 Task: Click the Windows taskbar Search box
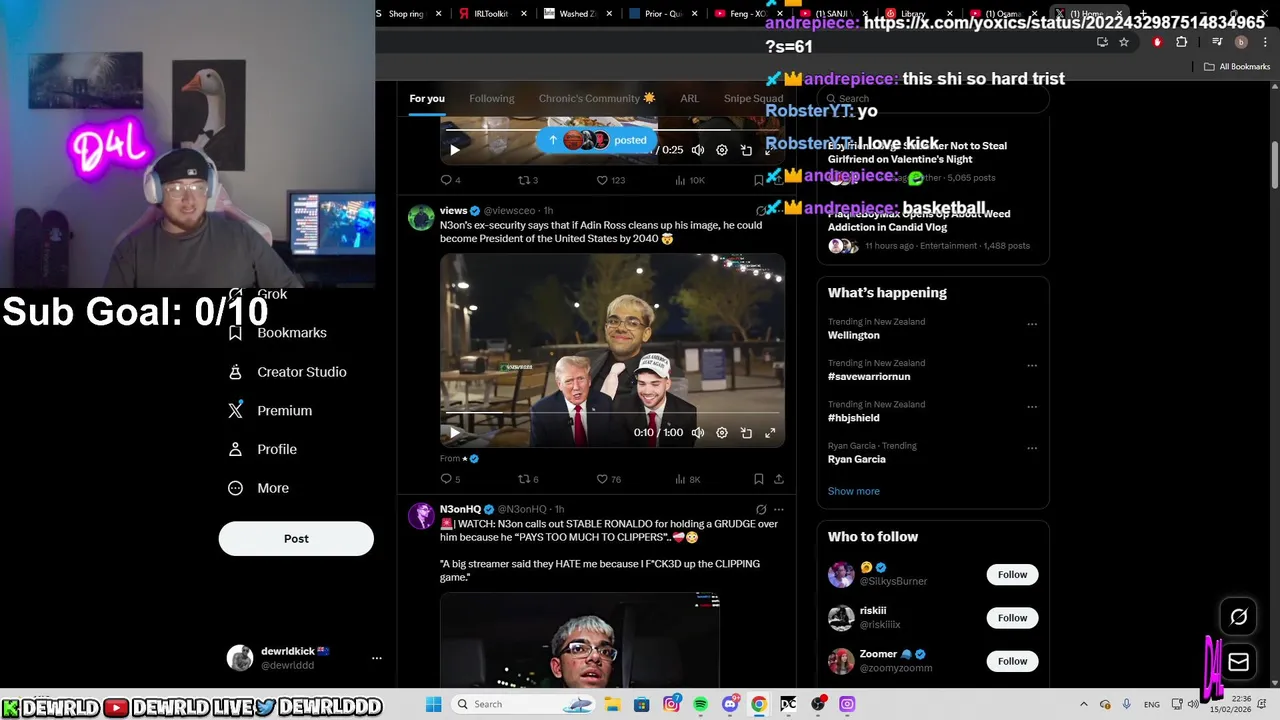click(x=523, y=704)
